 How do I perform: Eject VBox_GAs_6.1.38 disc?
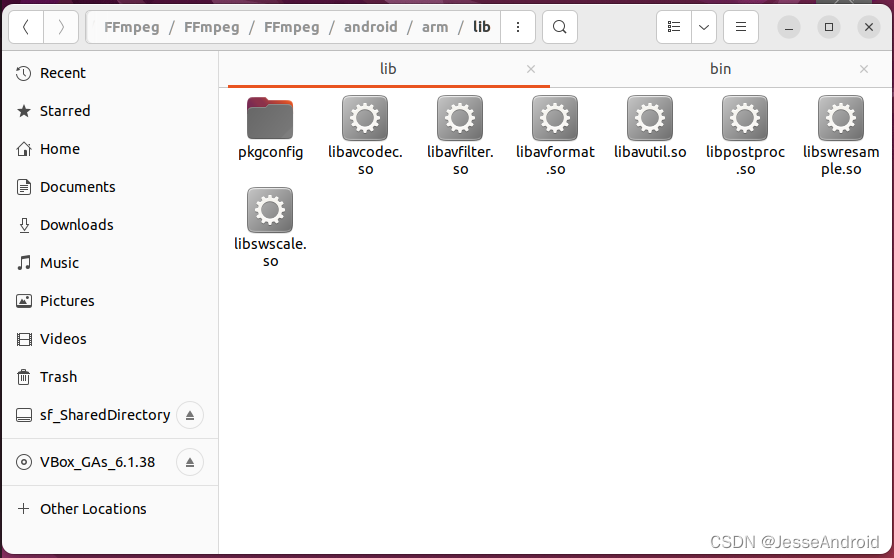(190, 462)
